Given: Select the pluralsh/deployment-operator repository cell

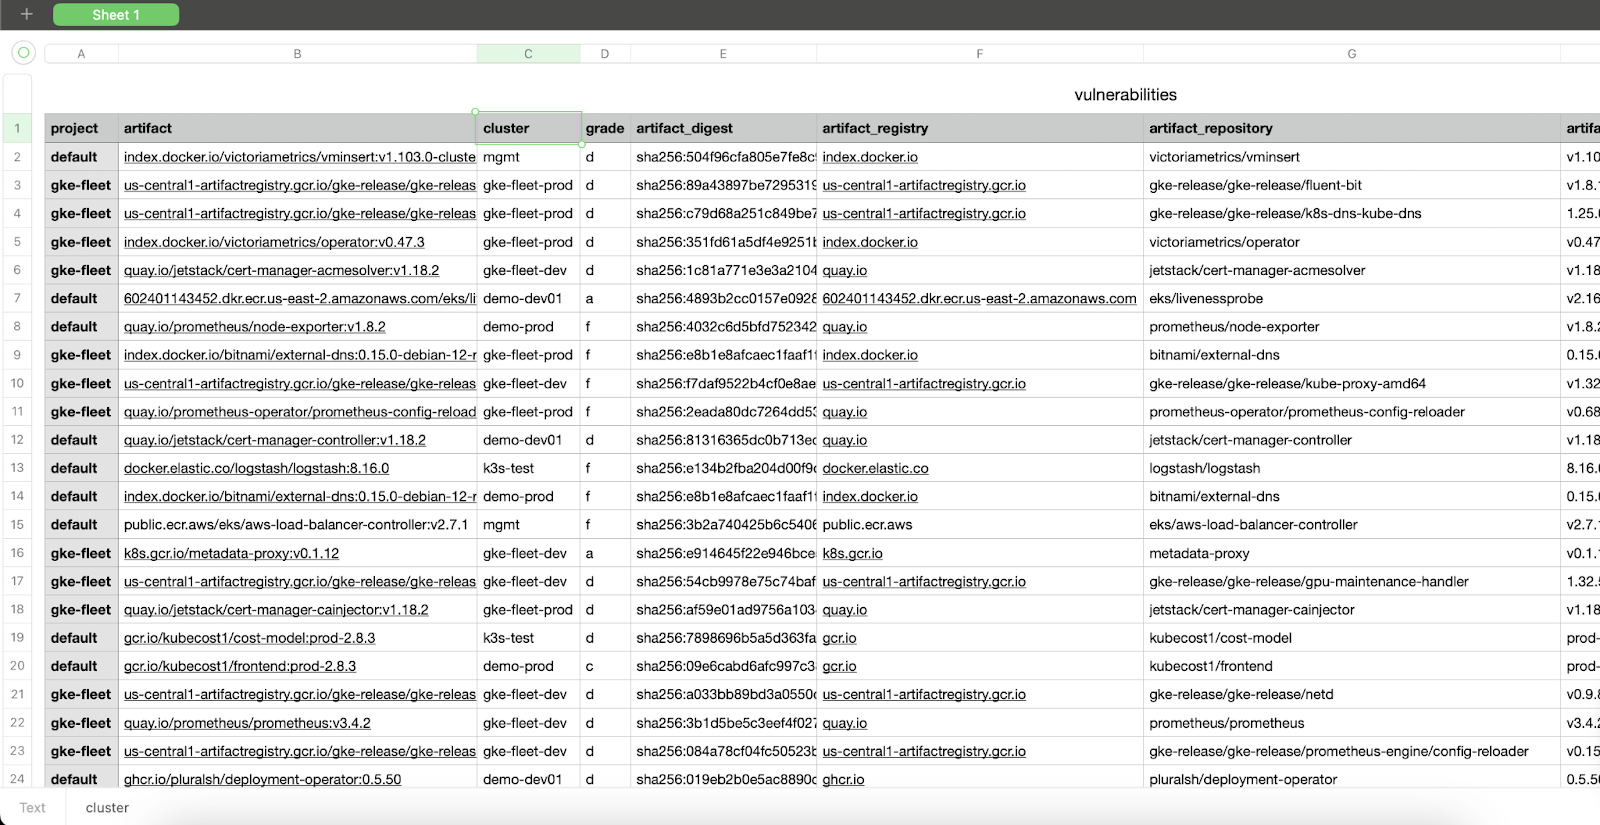Looking at the screenshot, I should click(x=1352, y=779).
